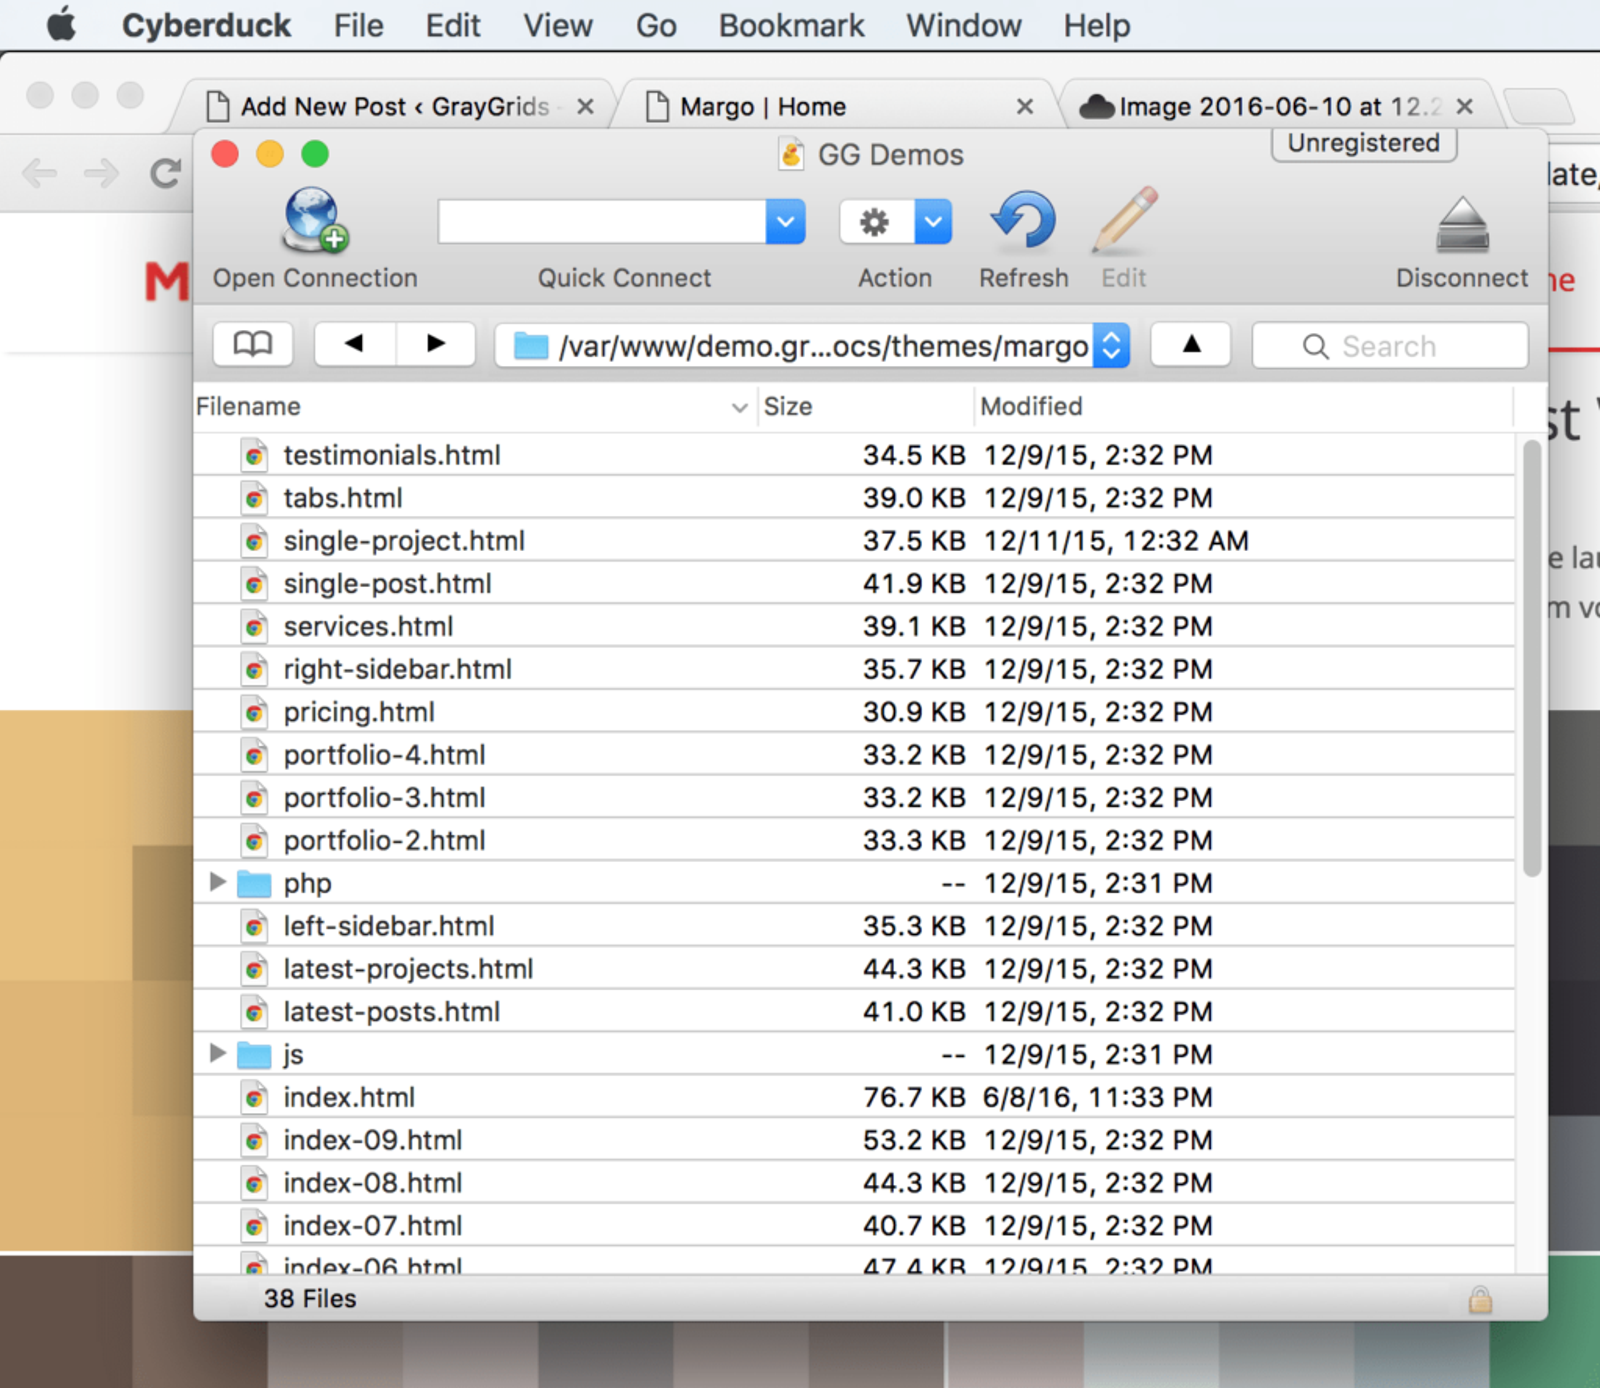Open the Window menu
The height and width of the screenshot is (1388, 1600).
pos(963,25)
